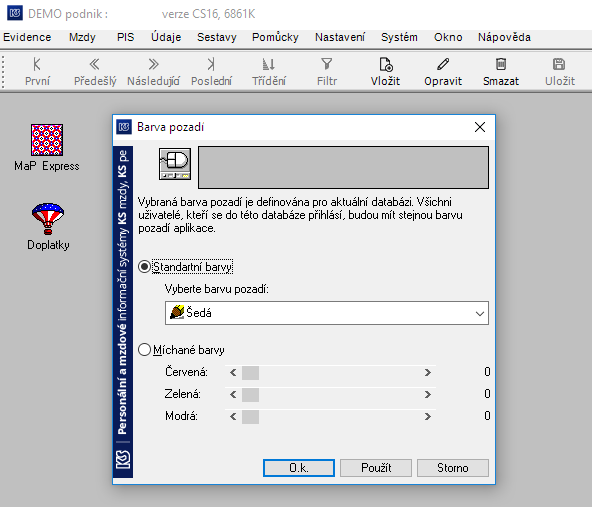Open the Mzdy menu
Image resolution: width=592 pixels, height=507 pixels.
click(x=82, y=37)
